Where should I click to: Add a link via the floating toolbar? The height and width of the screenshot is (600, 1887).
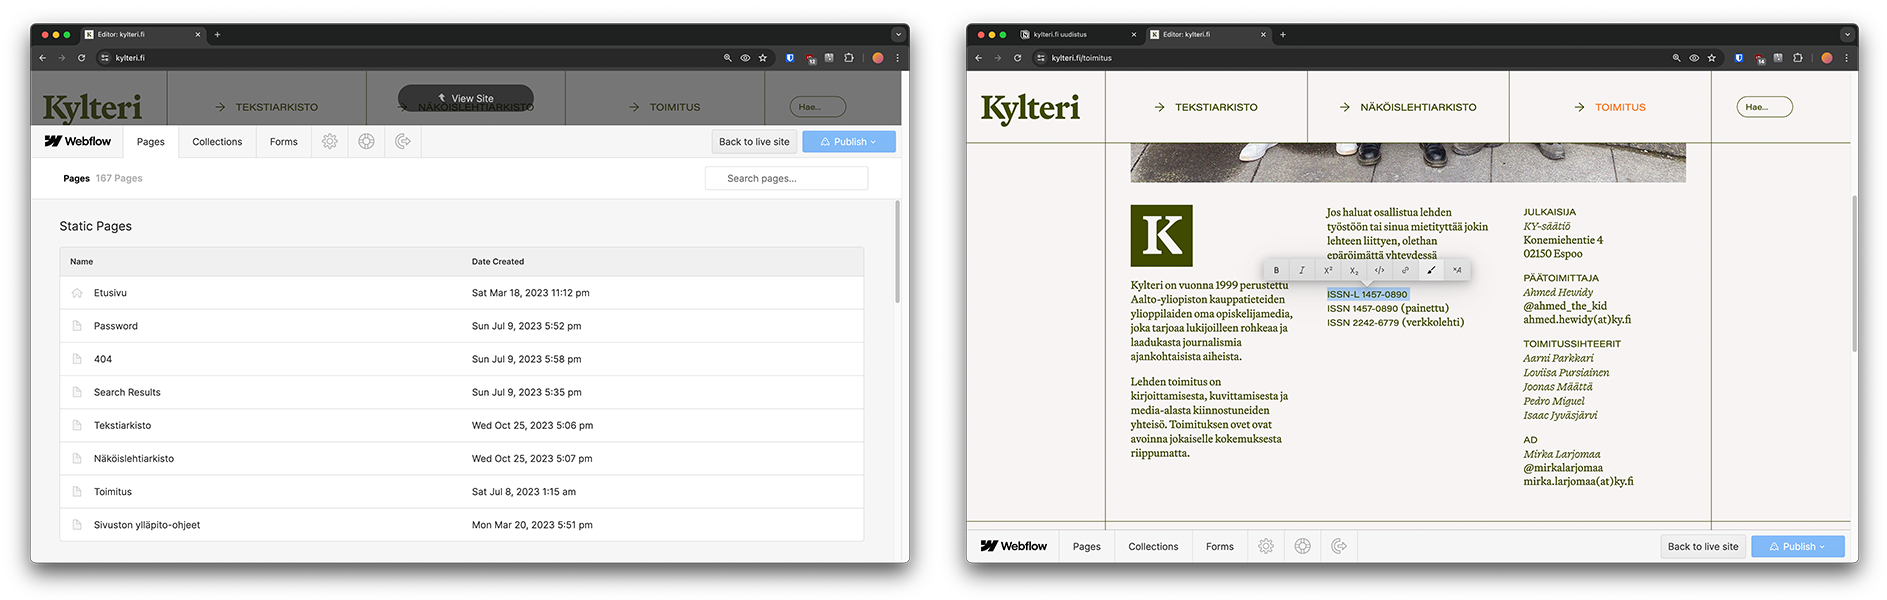(x=1405, y=270)
